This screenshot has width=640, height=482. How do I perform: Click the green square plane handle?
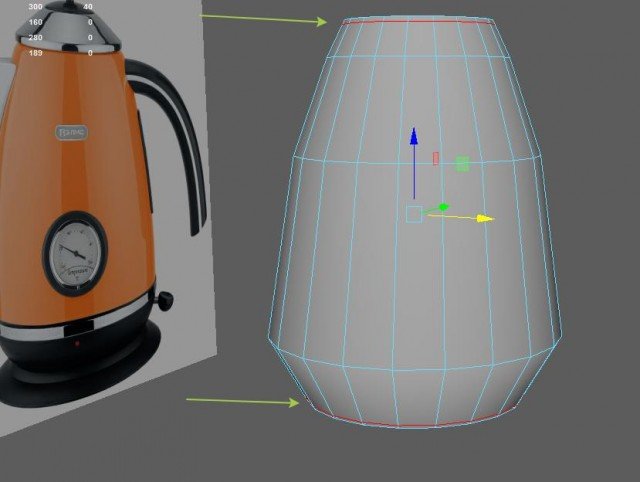462,163
